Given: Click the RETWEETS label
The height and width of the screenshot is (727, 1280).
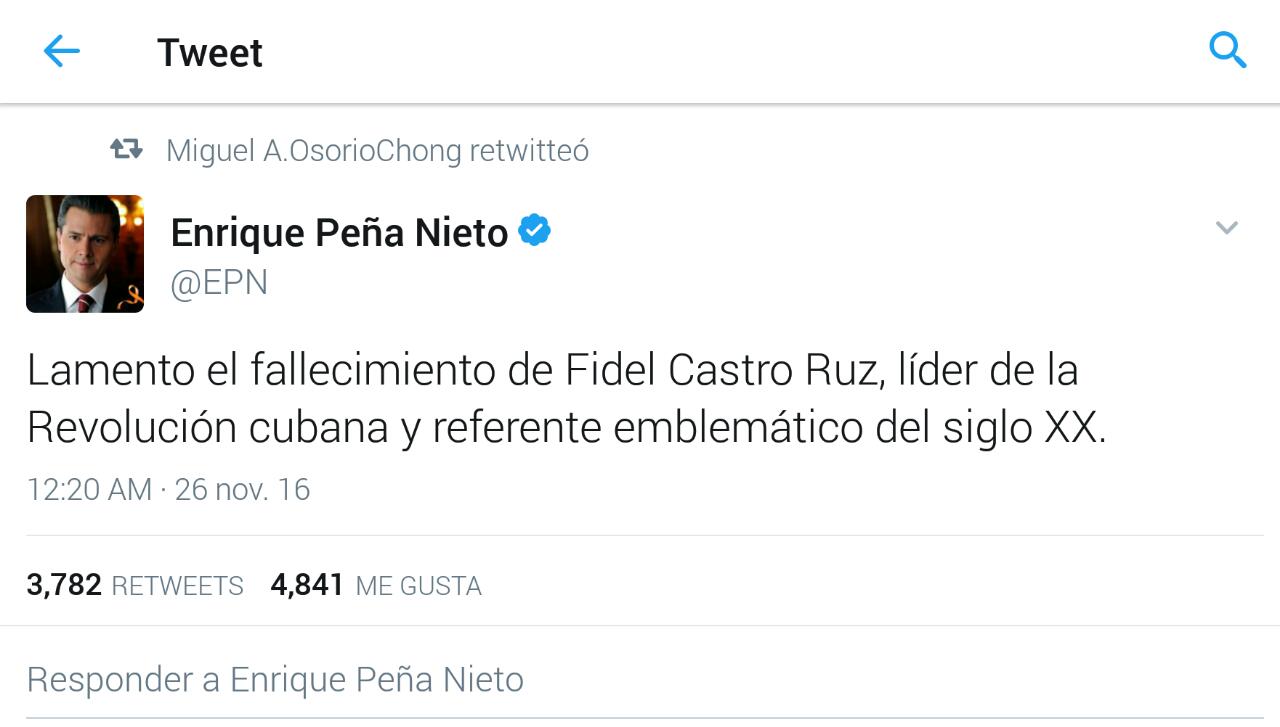Looking at the screenshot, I should (177, 586).
